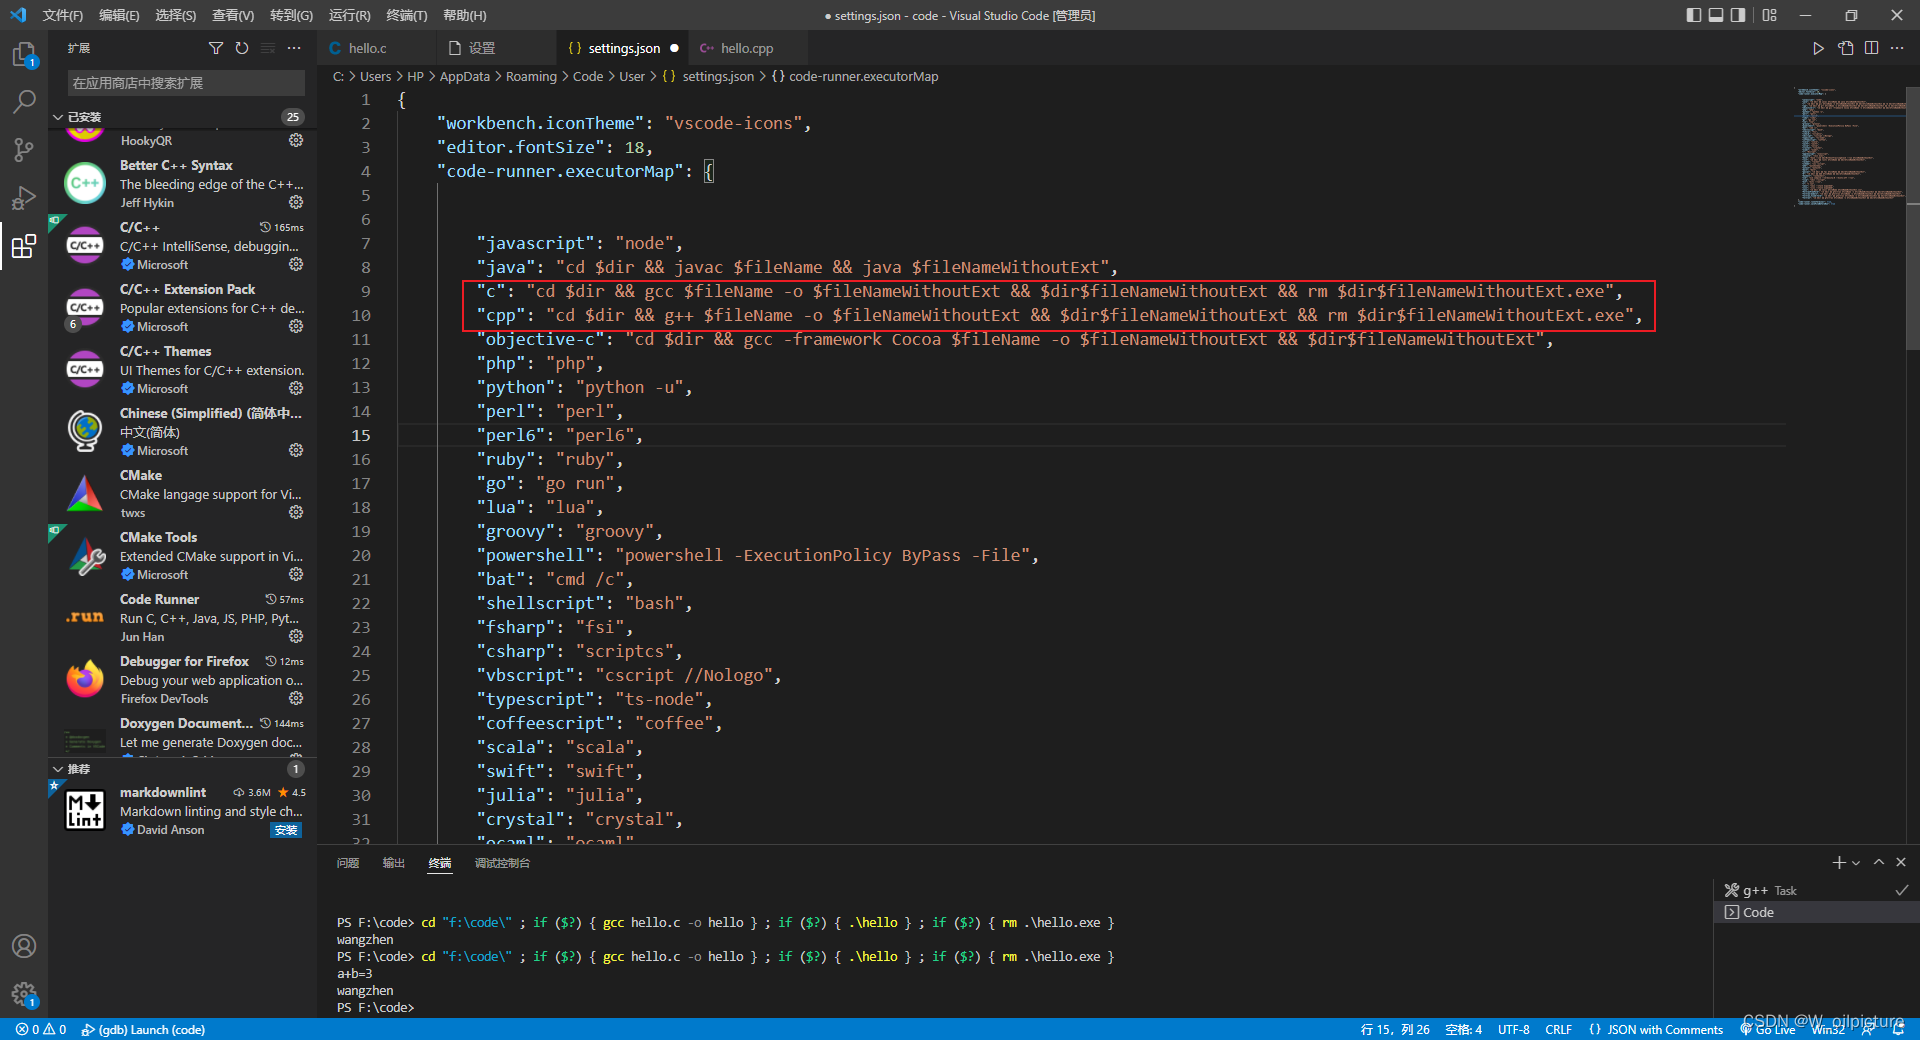The image size is (1920, 1040).
Task: Open manage gear for Better C++ Syntax
Action: [x=296, y=202]
